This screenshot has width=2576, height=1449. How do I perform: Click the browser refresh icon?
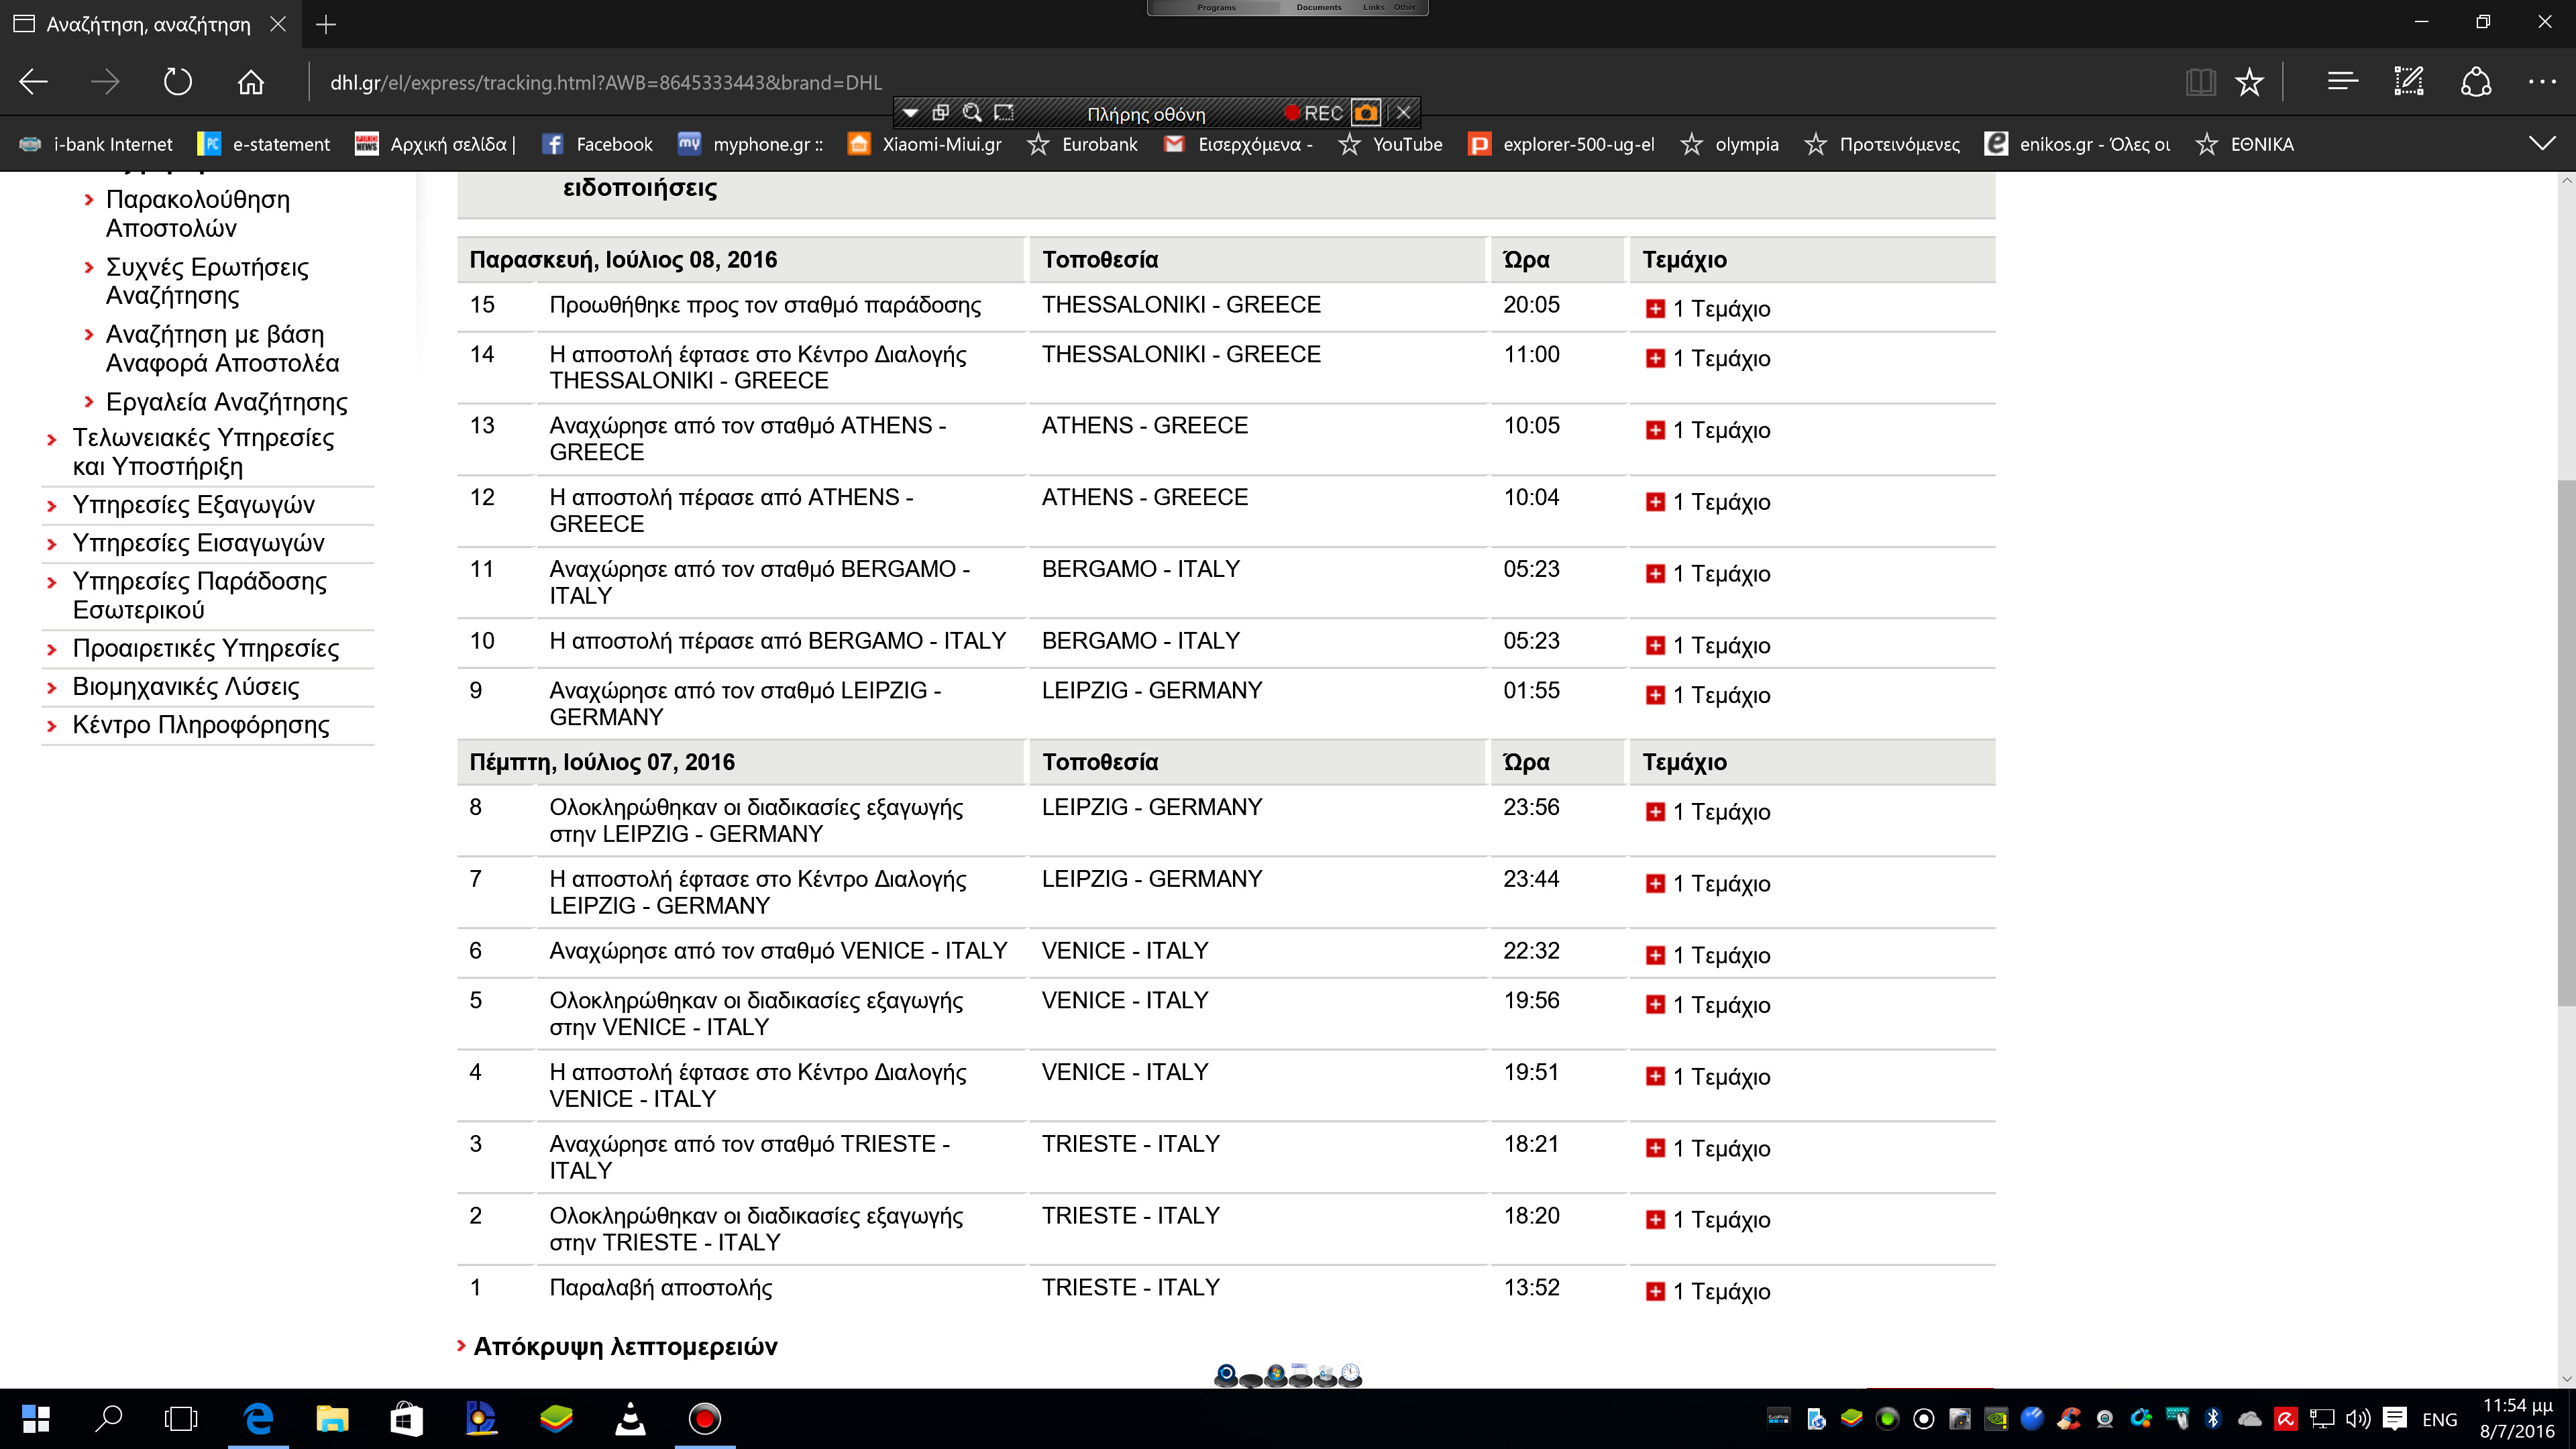point(177,82)
